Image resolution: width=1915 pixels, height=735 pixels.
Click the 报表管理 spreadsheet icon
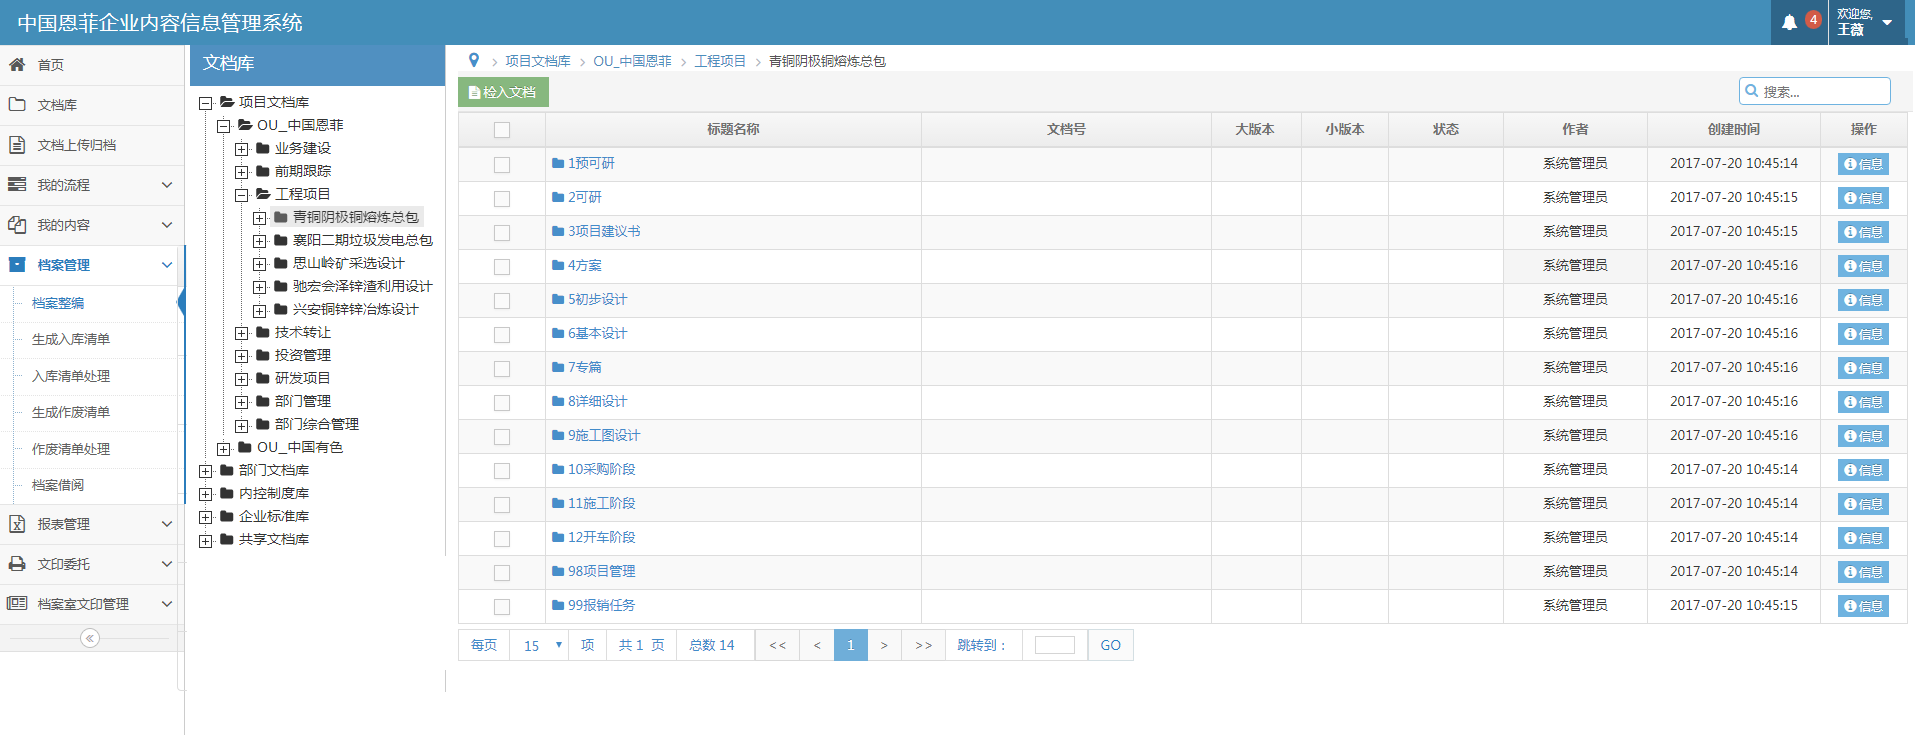pos(17,523)
